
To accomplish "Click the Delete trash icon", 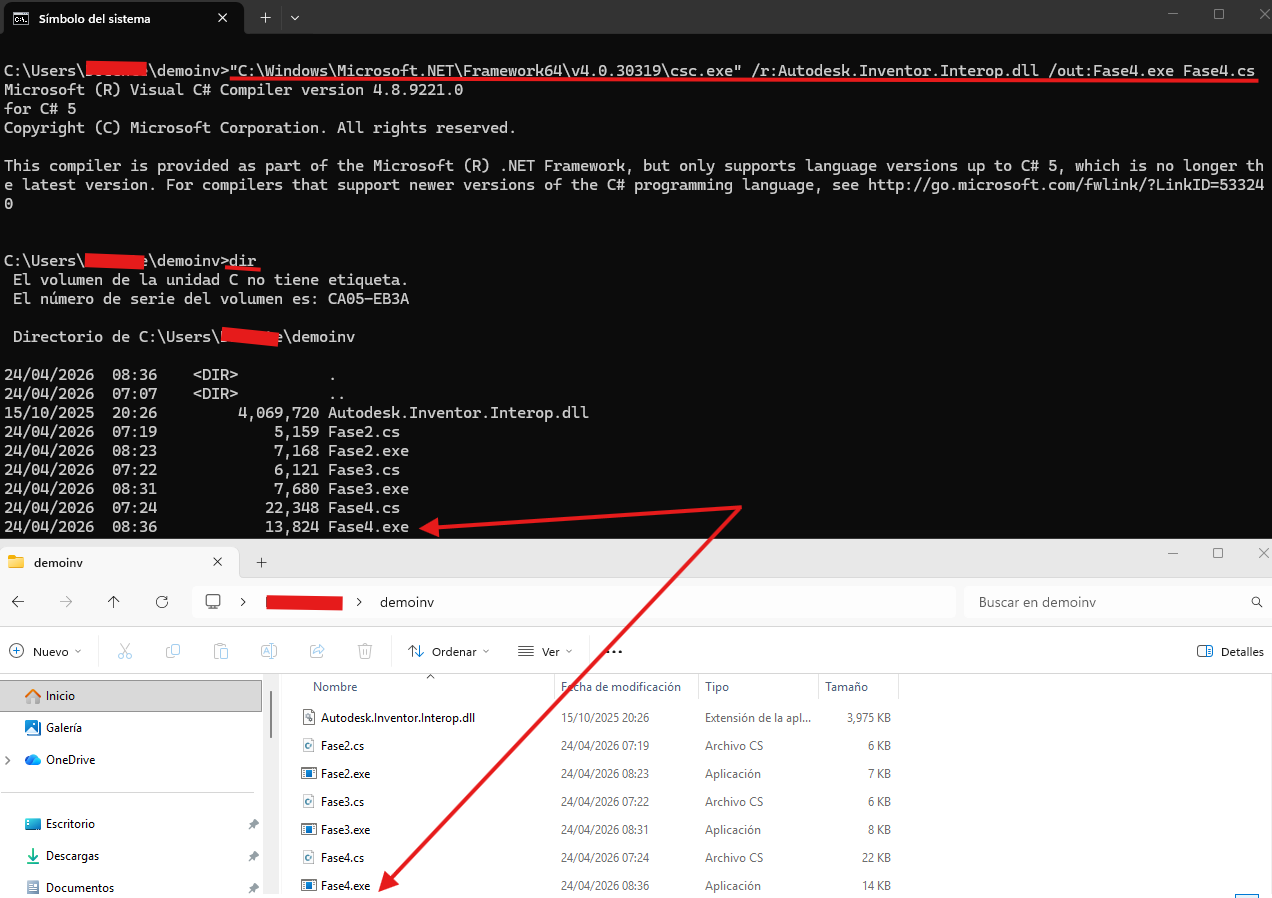I will [x=365, y=651].
